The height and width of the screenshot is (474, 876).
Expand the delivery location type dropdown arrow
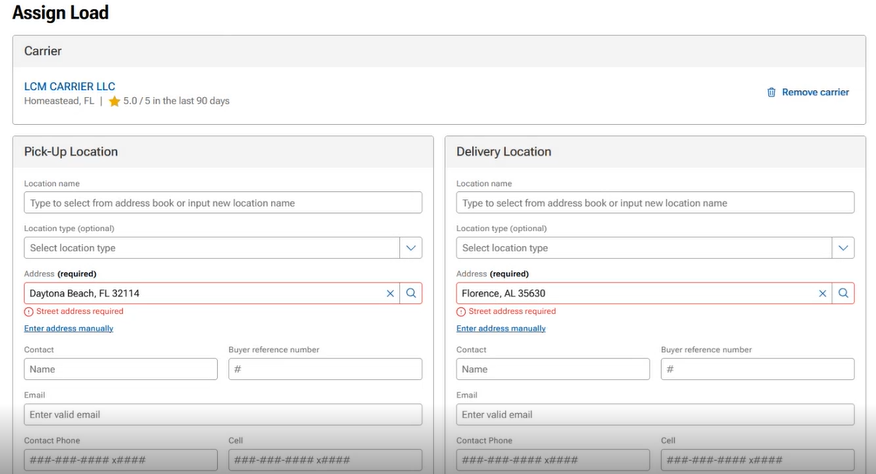pos(843,248)
